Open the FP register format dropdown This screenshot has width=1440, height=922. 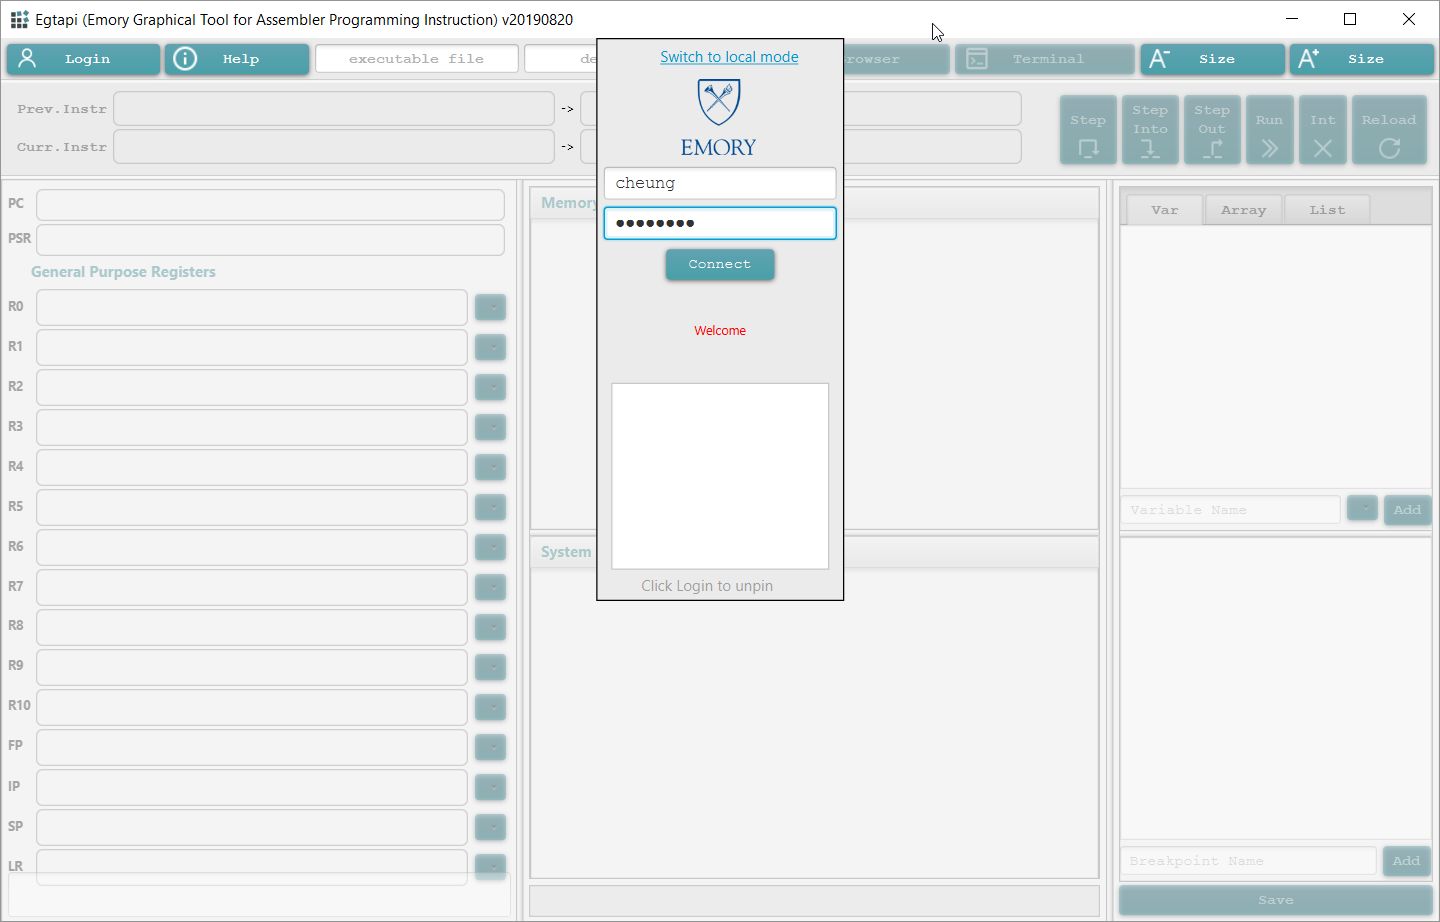click(x=490, y=747)
